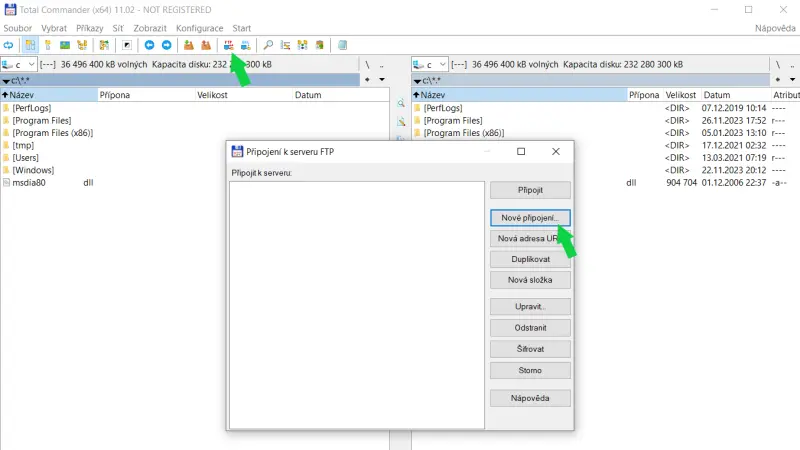Screen dimensions: 800x450
Task: Open the Start menu item
Action: tap(242, 28)
